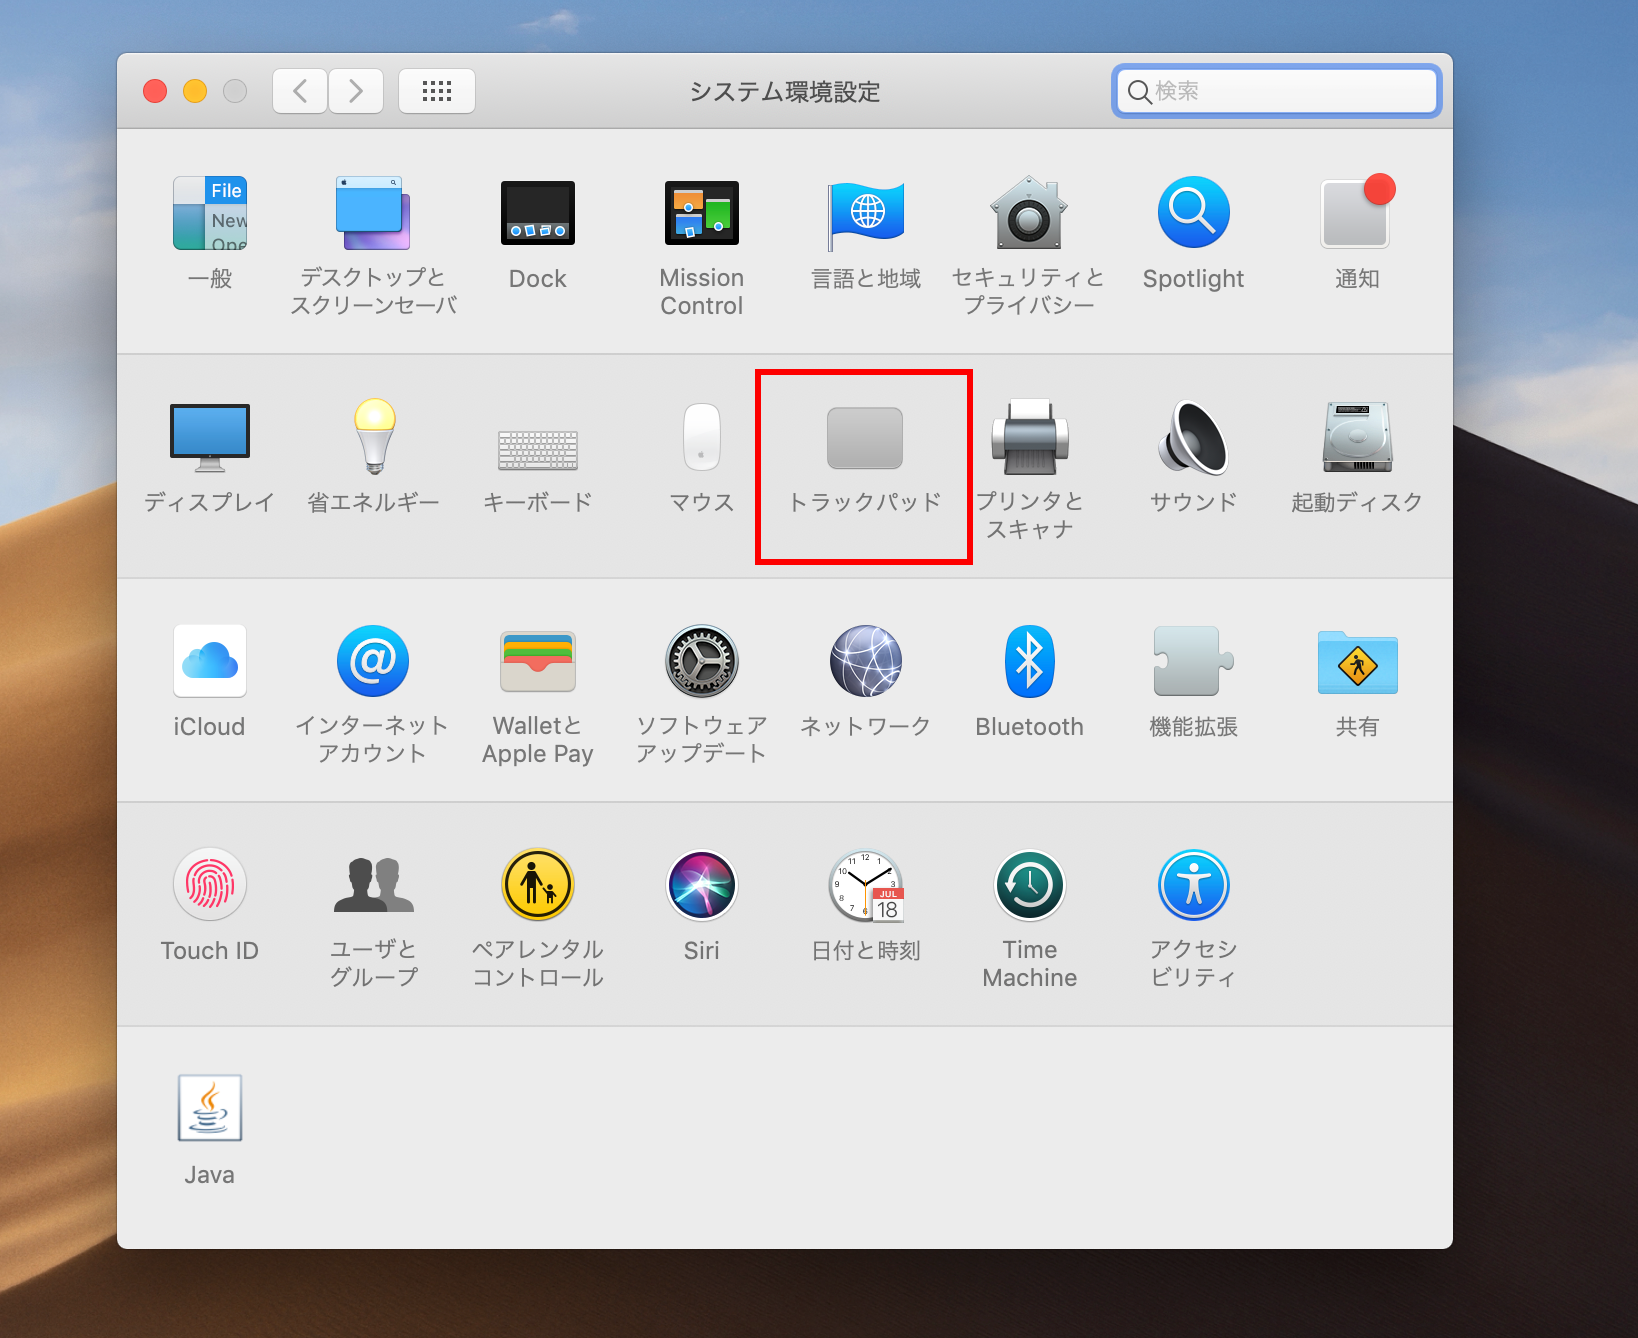The image size is (1638, 1338).
Task: Open ソフトウェアアップデート preferences
Action: tap(702, 661)
